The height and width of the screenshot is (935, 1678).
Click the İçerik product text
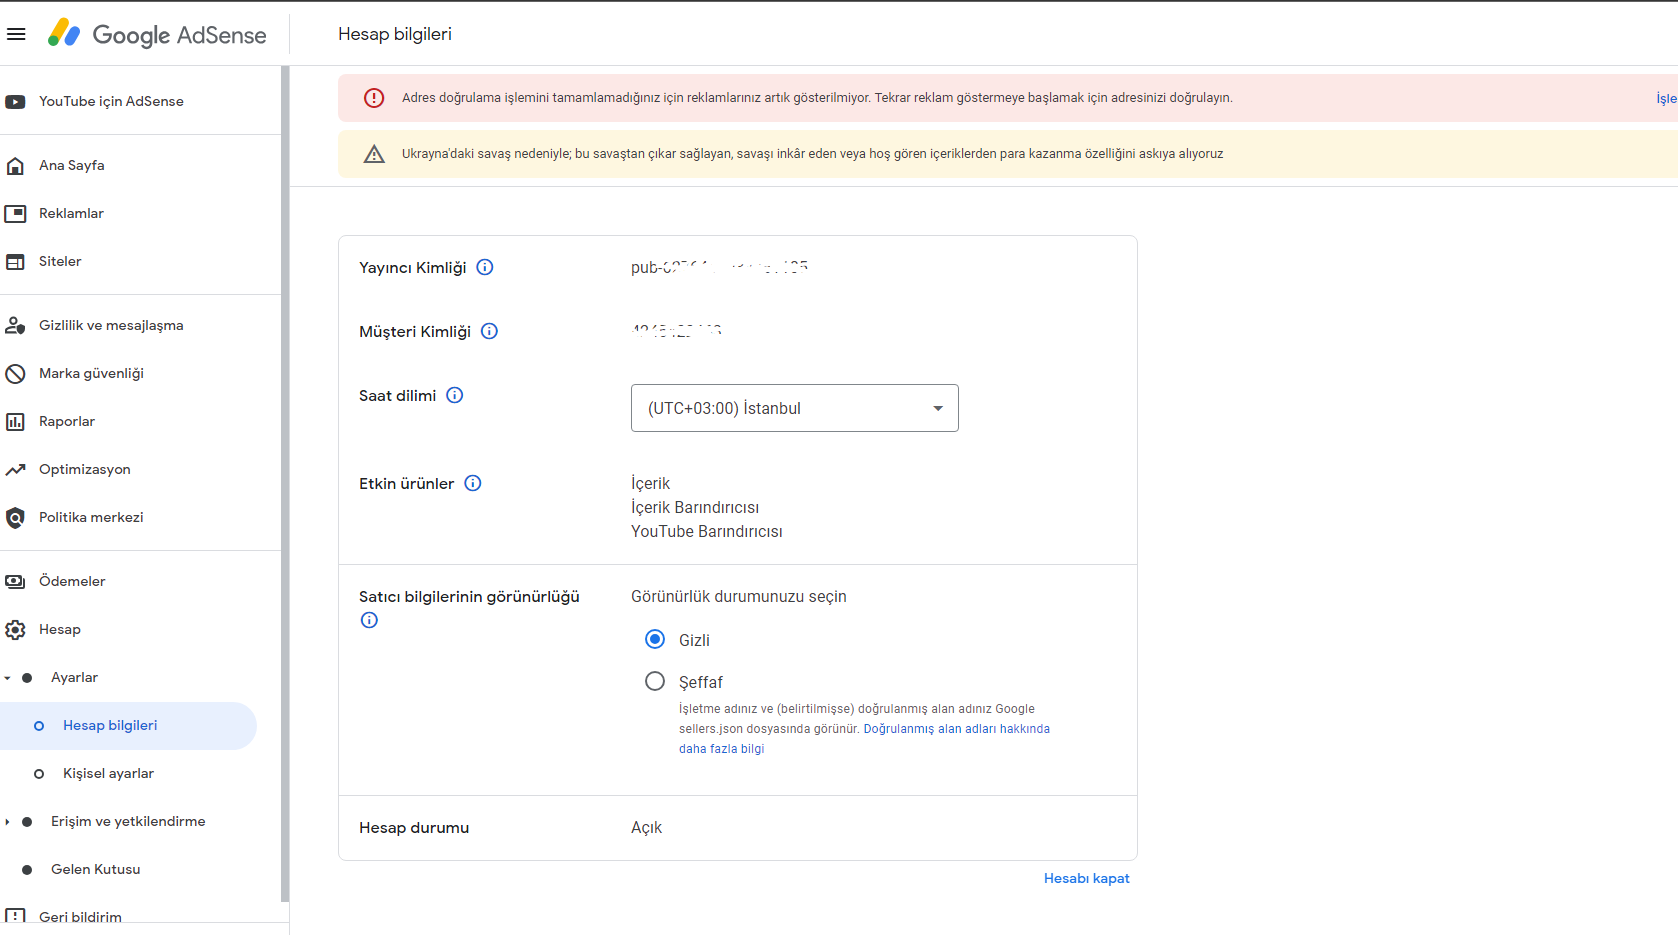651,484
